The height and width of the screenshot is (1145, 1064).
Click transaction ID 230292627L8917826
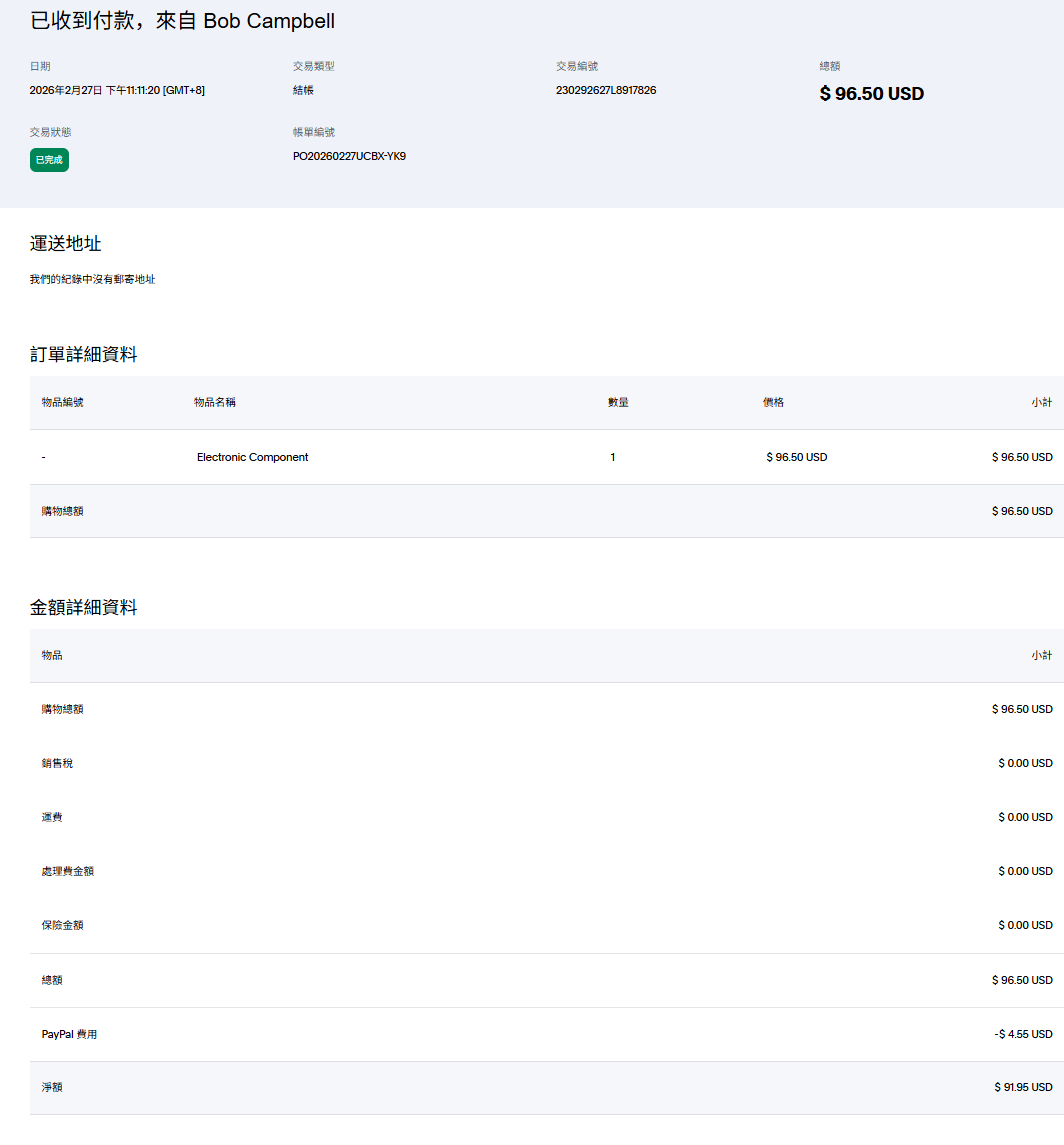606,90
